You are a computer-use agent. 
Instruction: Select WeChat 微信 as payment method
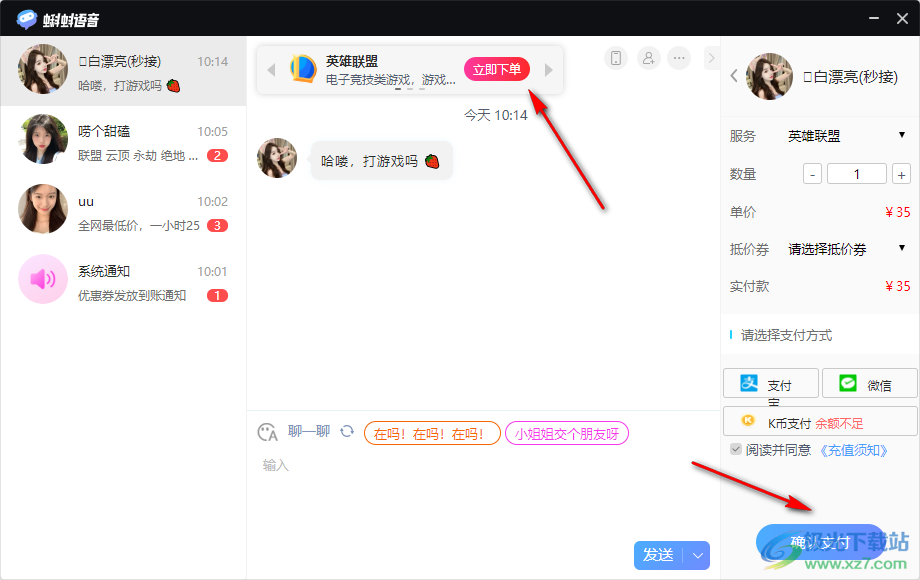tap(868, 383)
